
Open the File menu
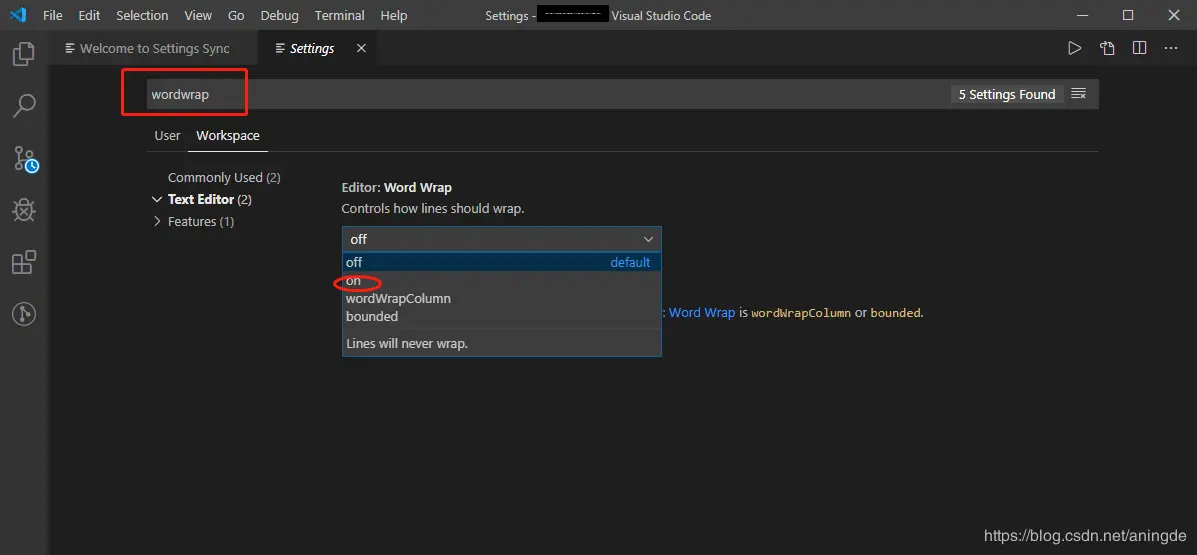53,15
